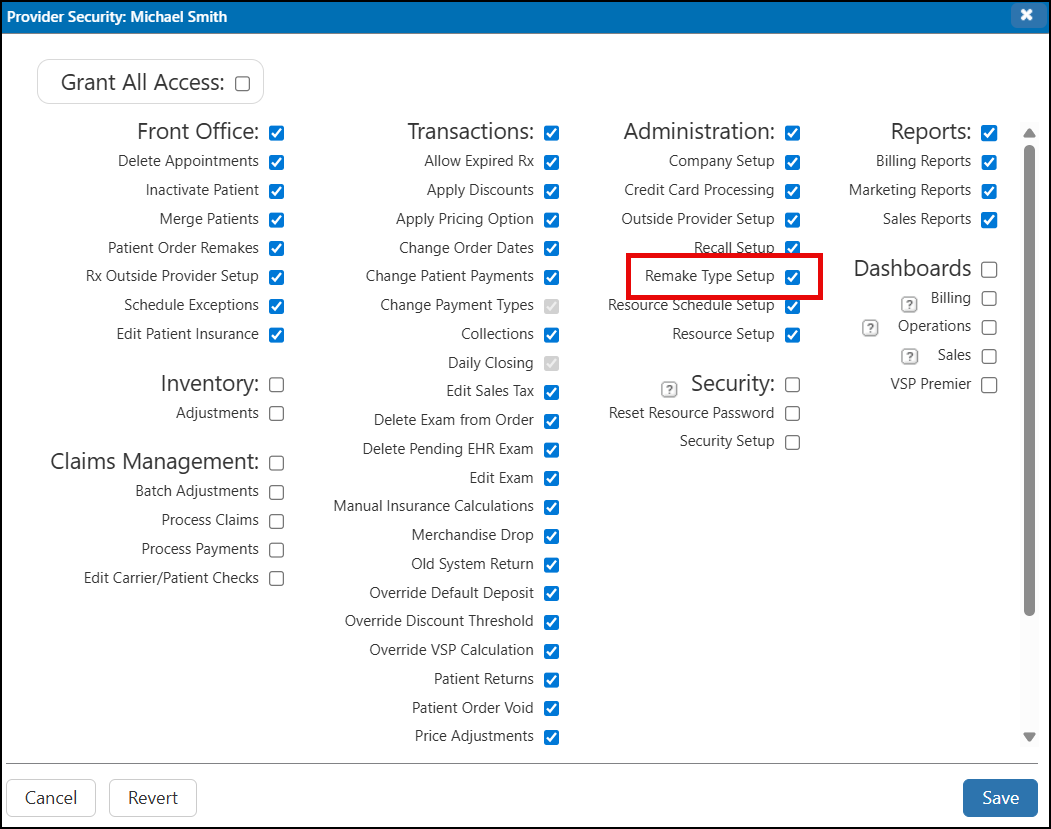Uncheck the Remake Type Setup checkbox
1051x829 pixels.
[792, 277]
